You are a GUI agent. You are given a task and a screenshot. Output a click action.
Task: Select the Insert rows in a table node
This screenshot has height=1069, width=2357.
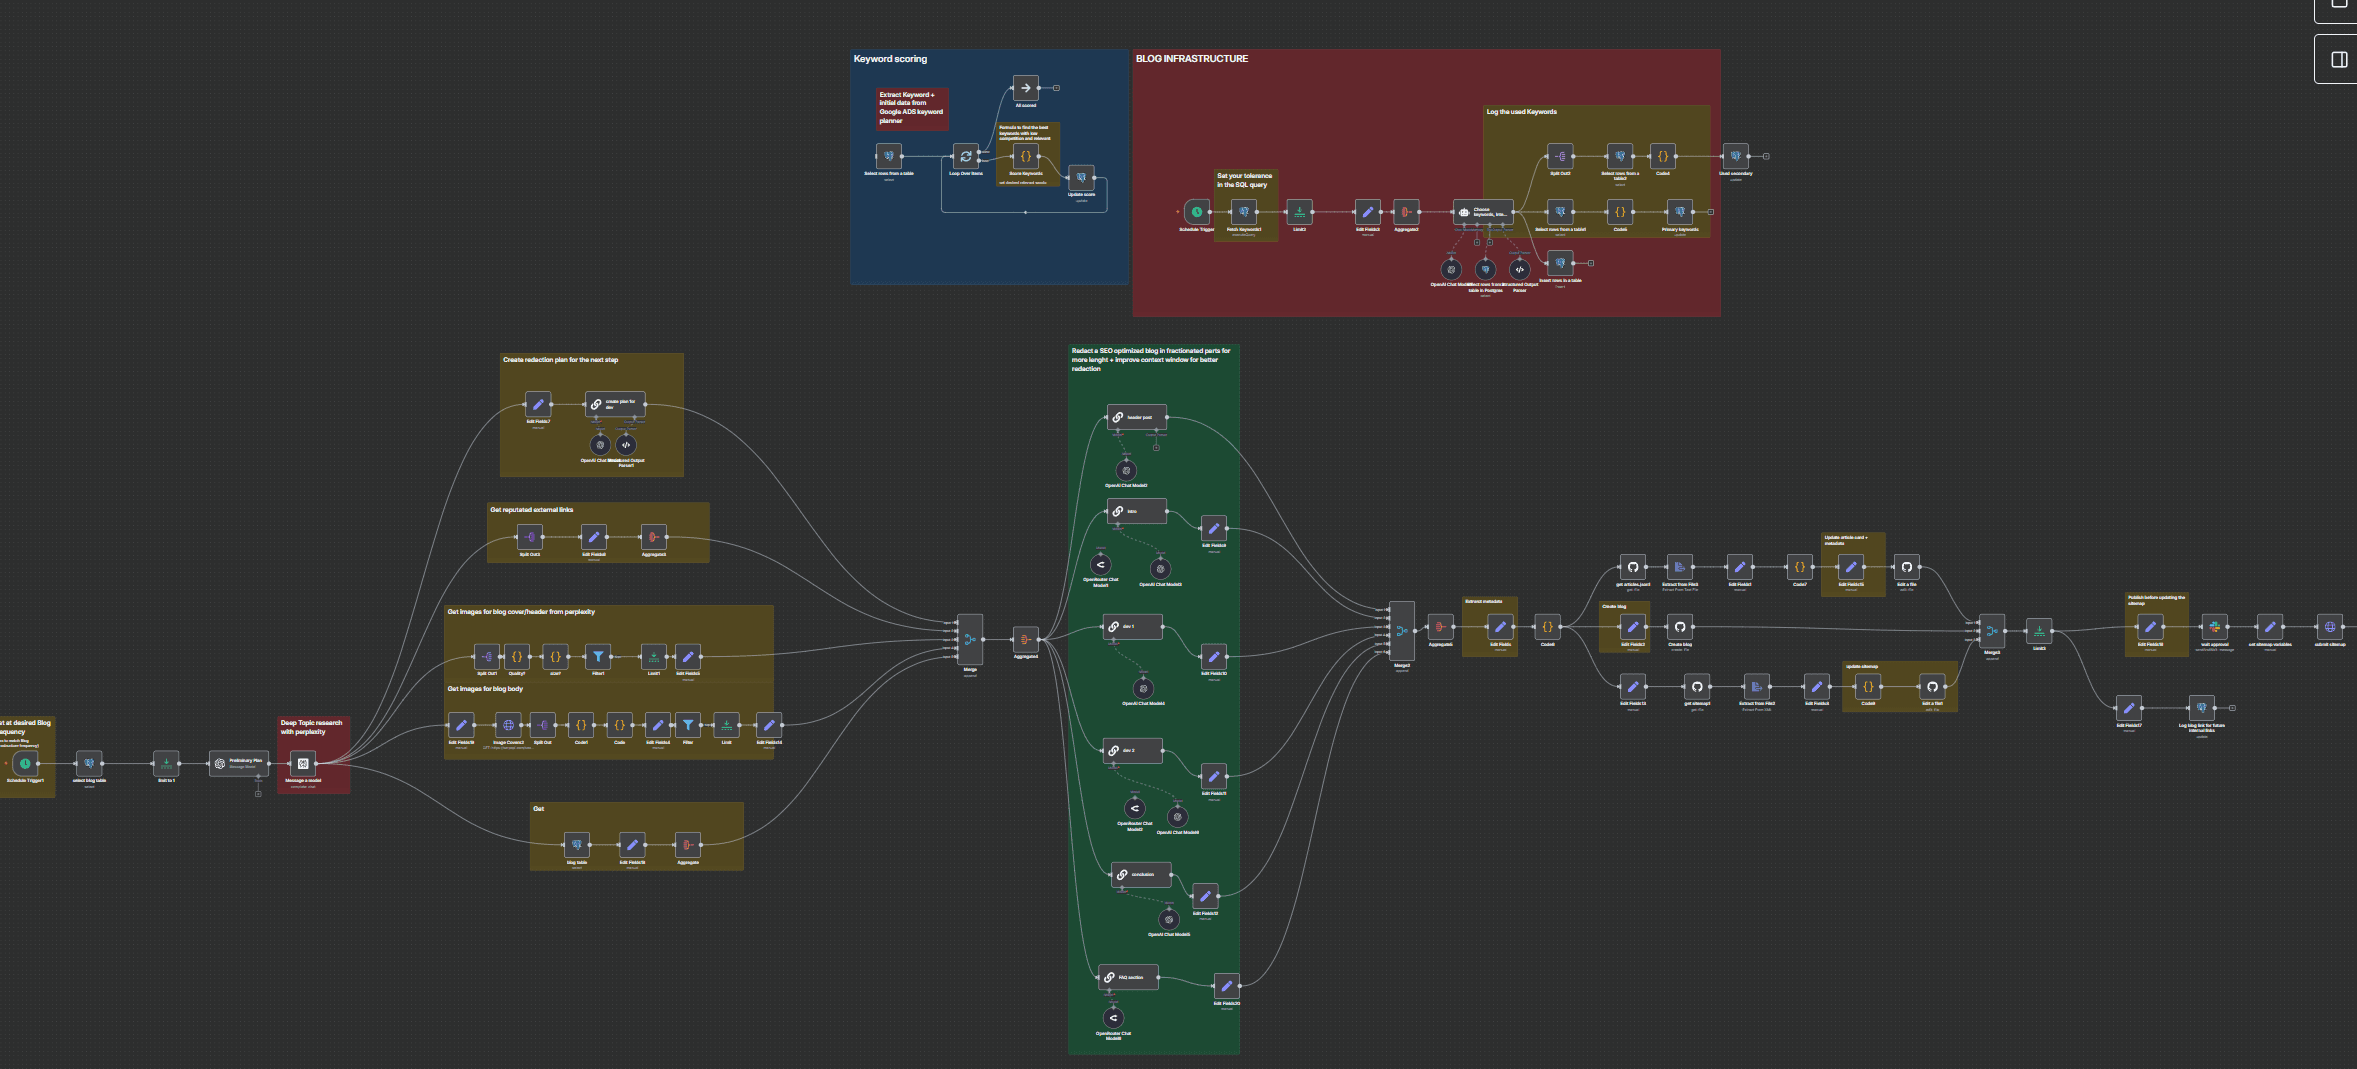tap(1560, 263)
